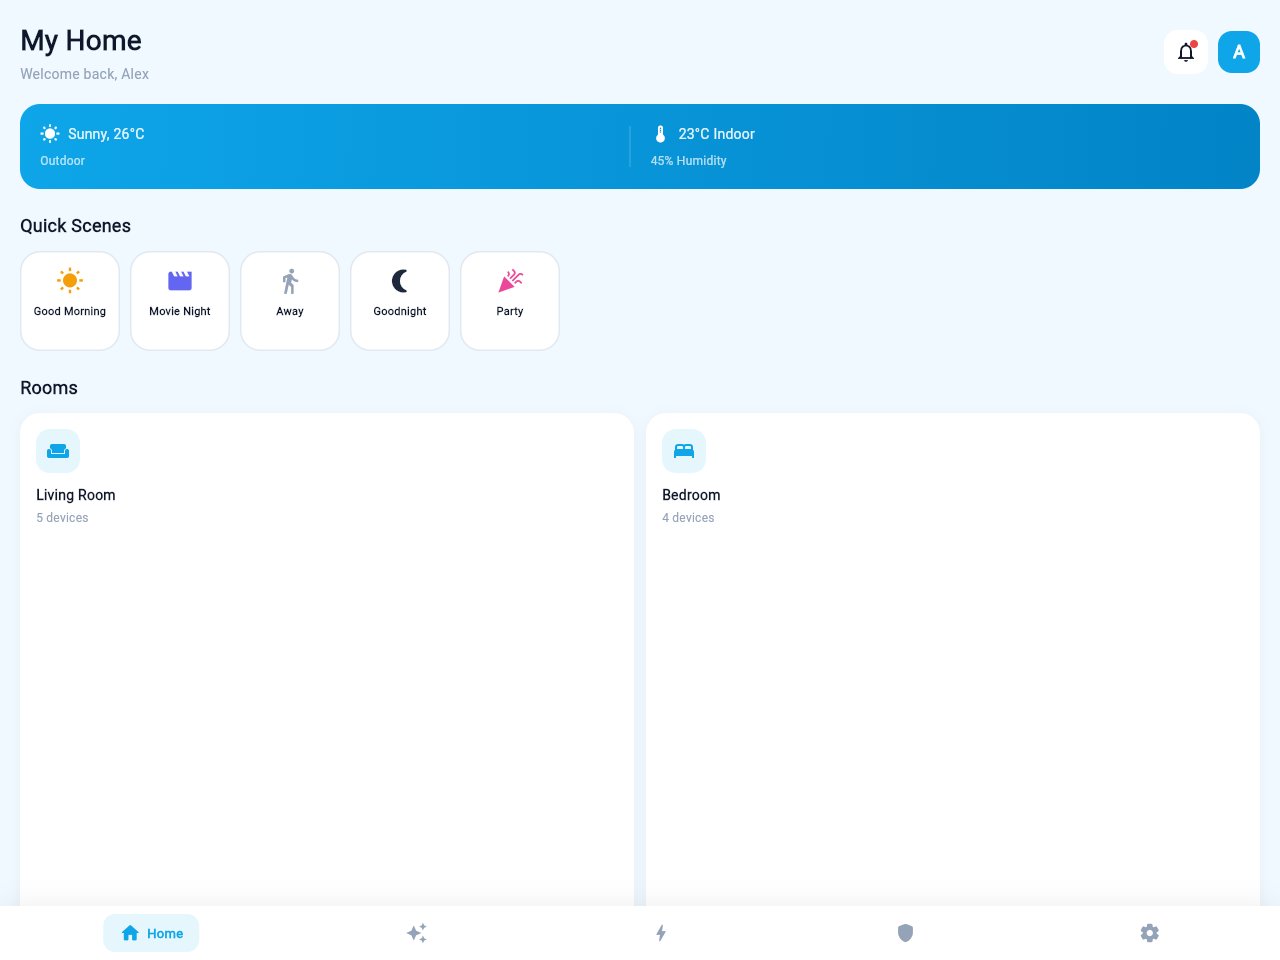Activate the Movie Night scene

[180, 301]
